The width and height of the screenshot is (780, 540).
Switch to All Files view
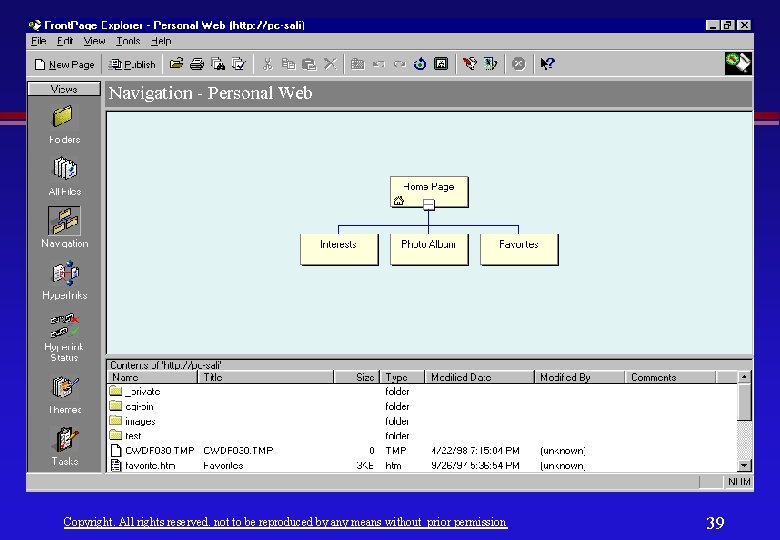click(x=64, y=176)
